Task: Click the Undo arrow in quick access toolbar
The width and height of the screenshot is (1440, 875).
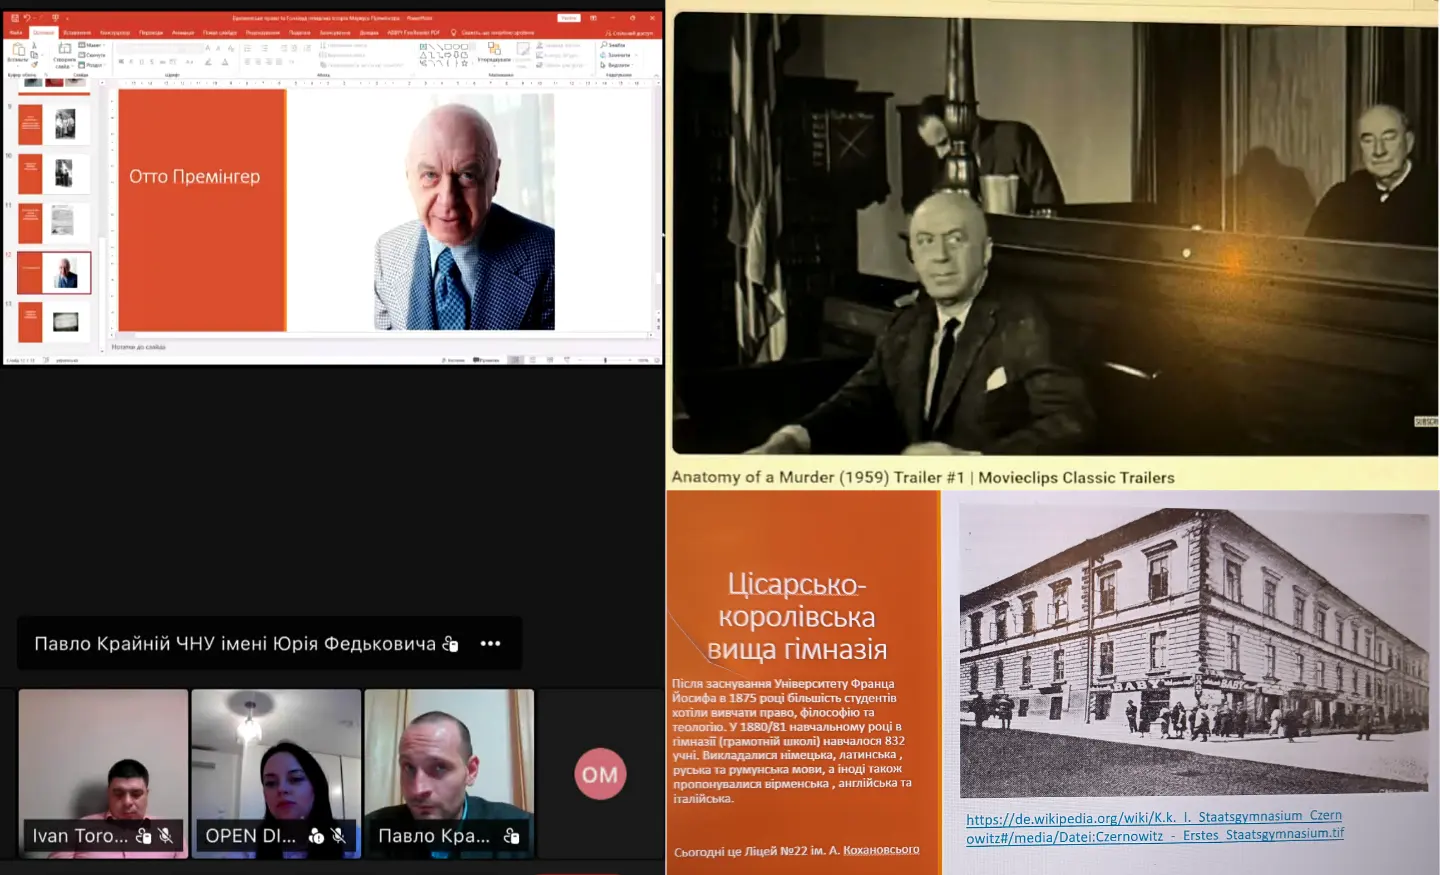Action: pyautogui.click(x=27, y=18)
